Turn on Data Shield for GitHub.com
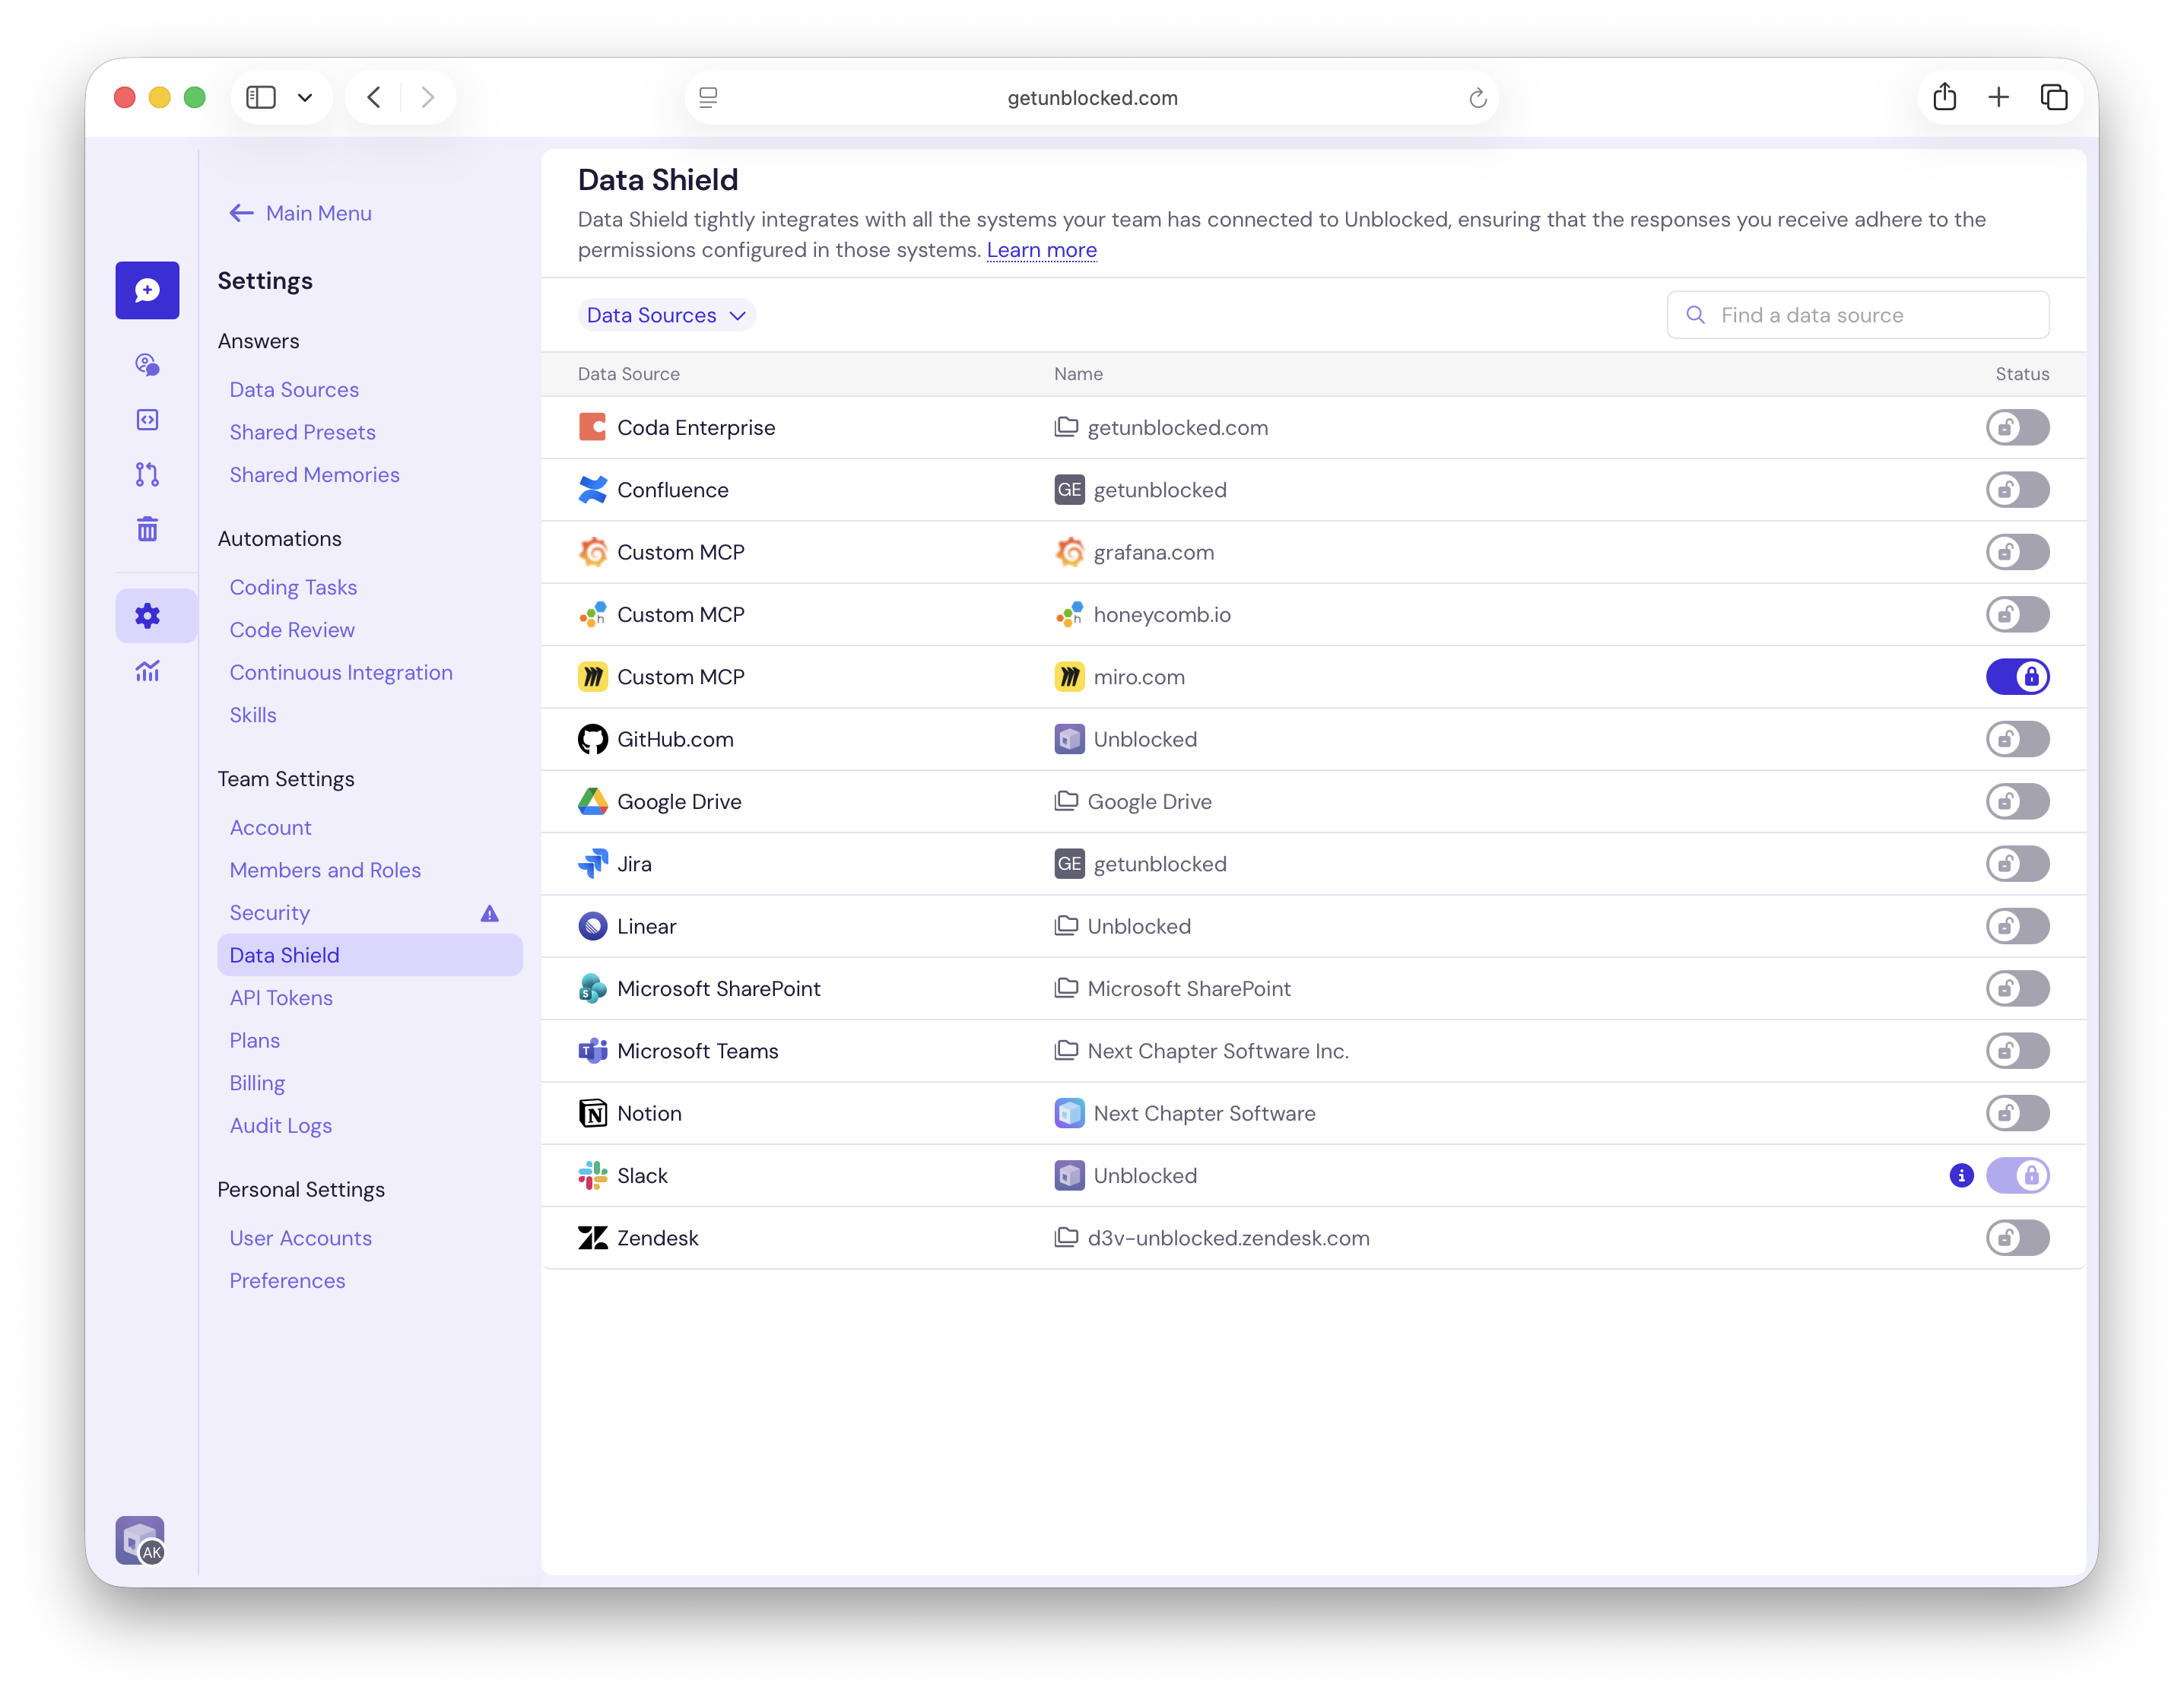The width and height of the screenshot is (2184, 1700). coord(2017,739)
